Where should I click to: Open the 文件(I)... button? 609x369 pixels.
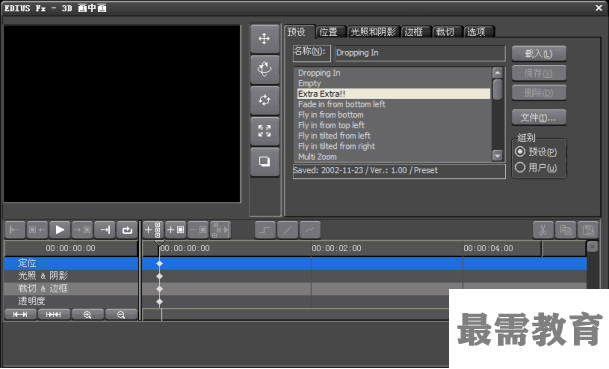(539, 117)
